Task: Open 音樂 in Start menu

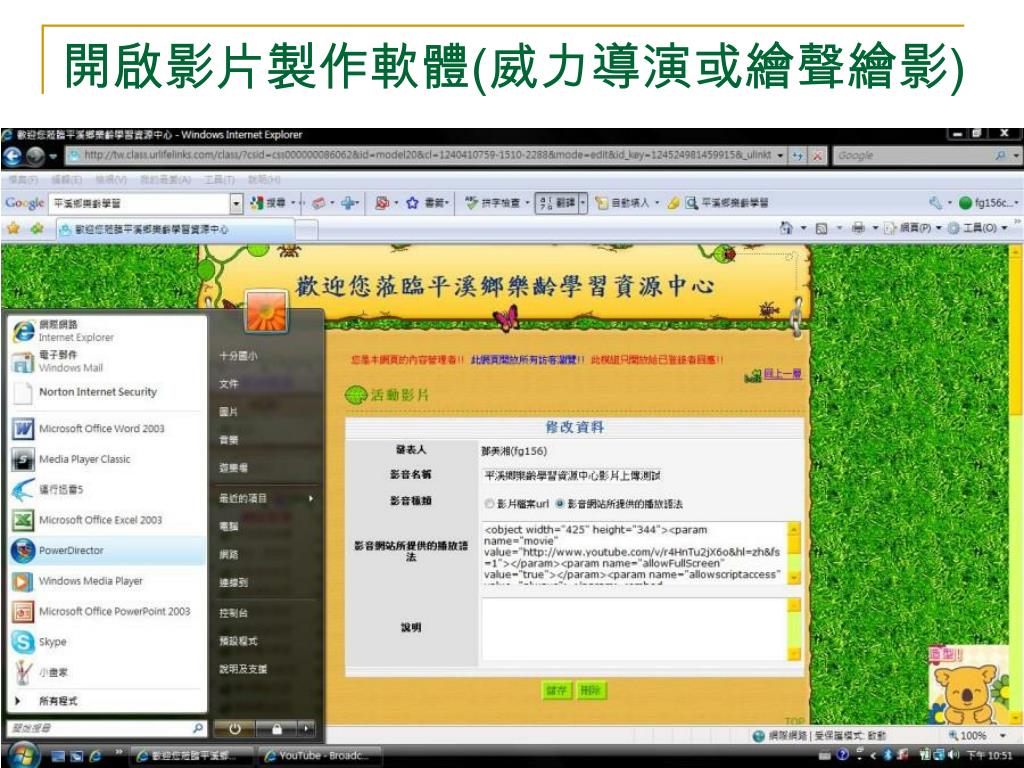Action: pos(229,440)
